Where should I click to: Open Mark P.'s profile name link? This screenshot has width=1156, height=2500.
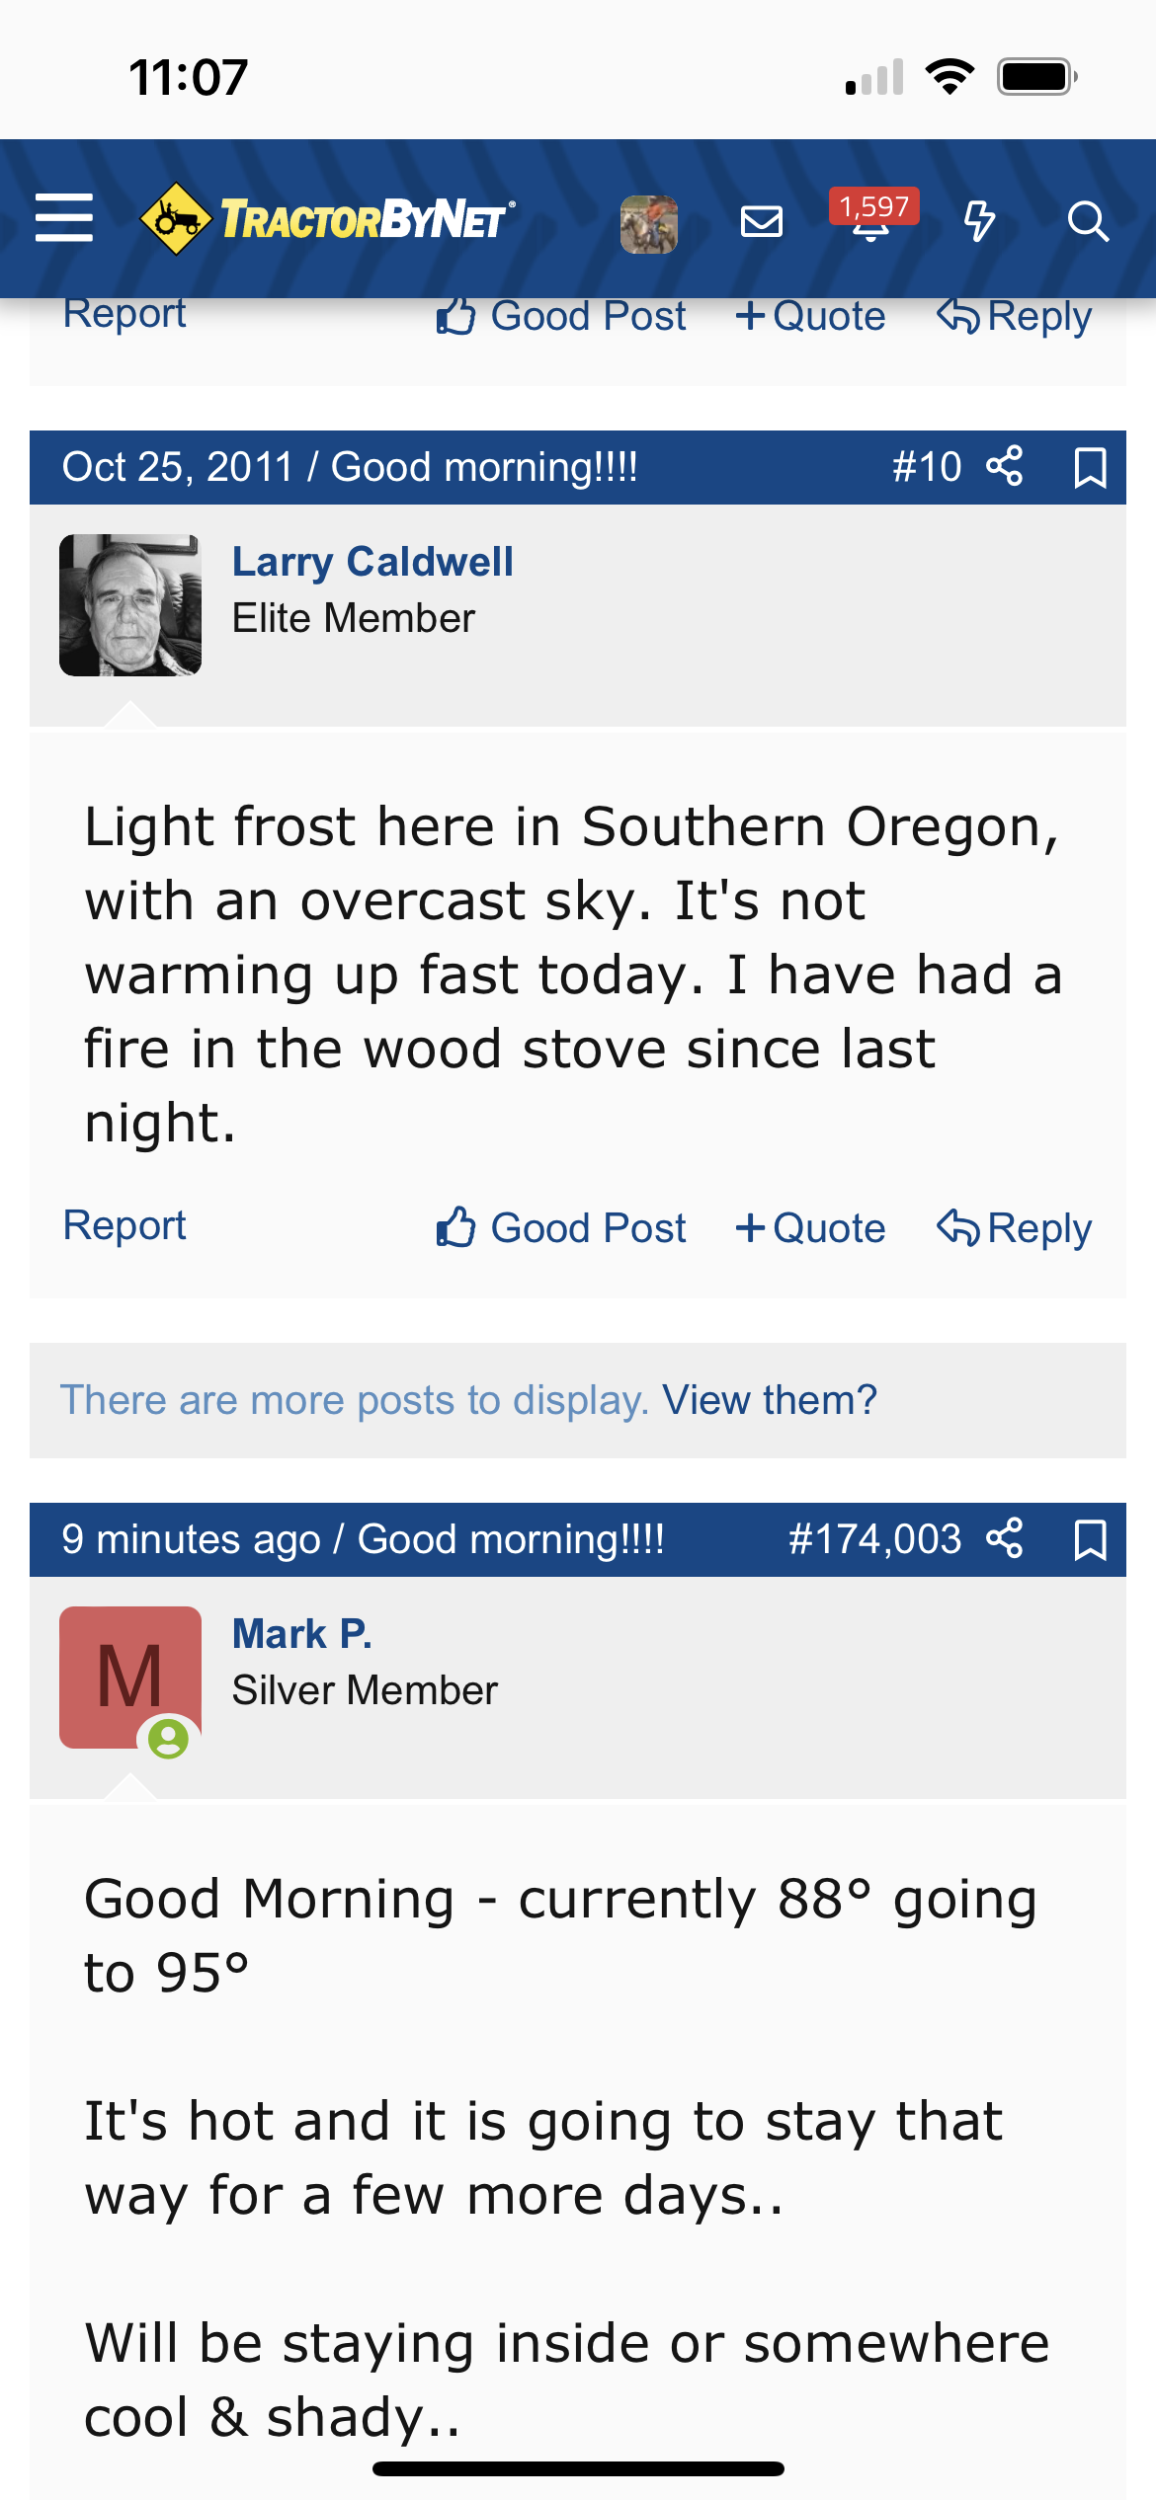[301, 1634]
